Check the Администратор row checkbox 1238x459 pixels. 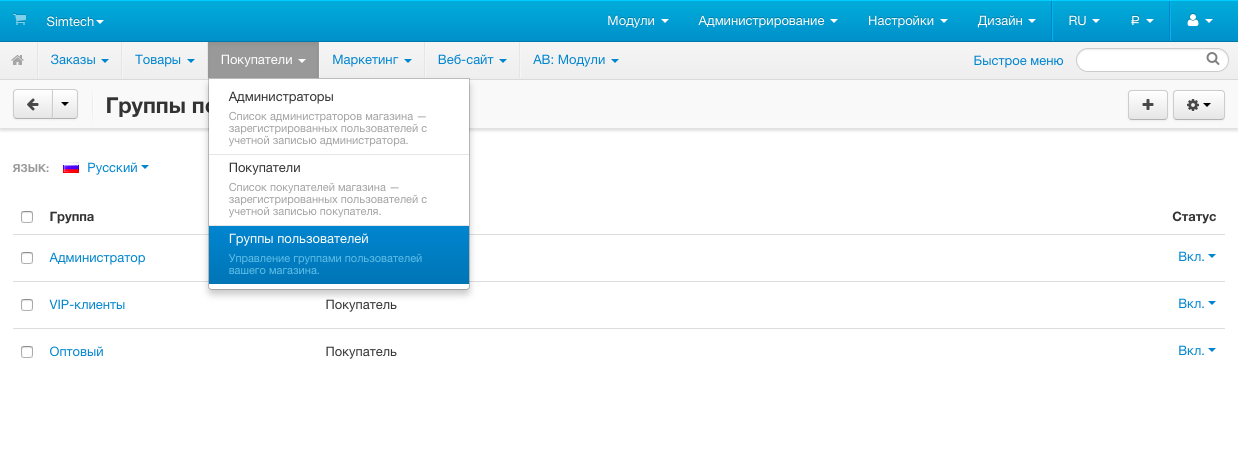coord(27,258)
